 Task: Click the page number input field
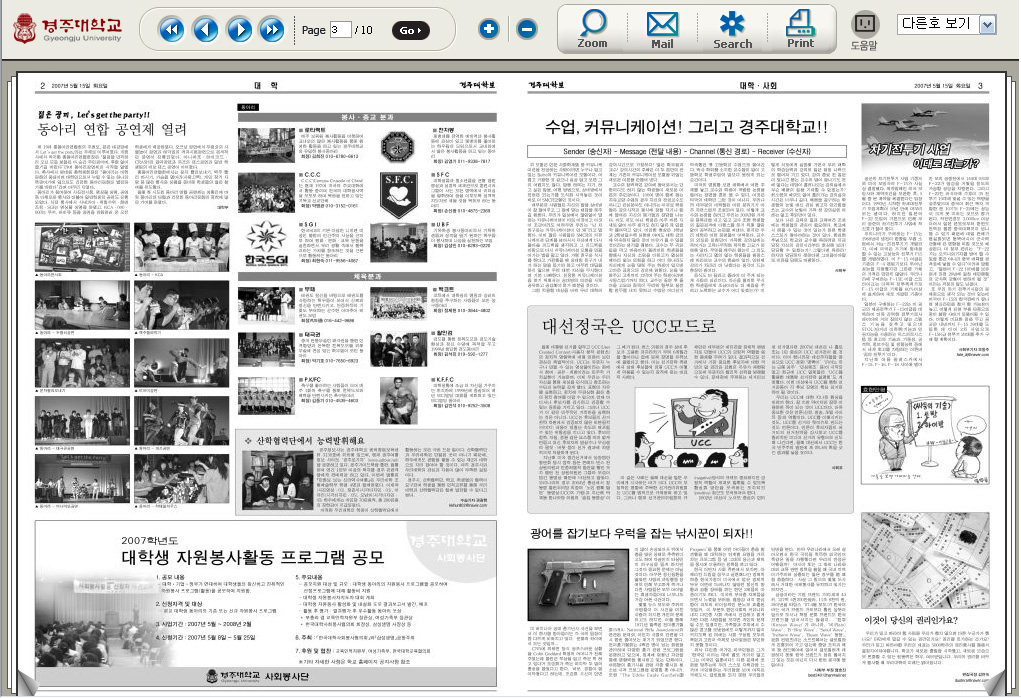(x=341, y=30)
